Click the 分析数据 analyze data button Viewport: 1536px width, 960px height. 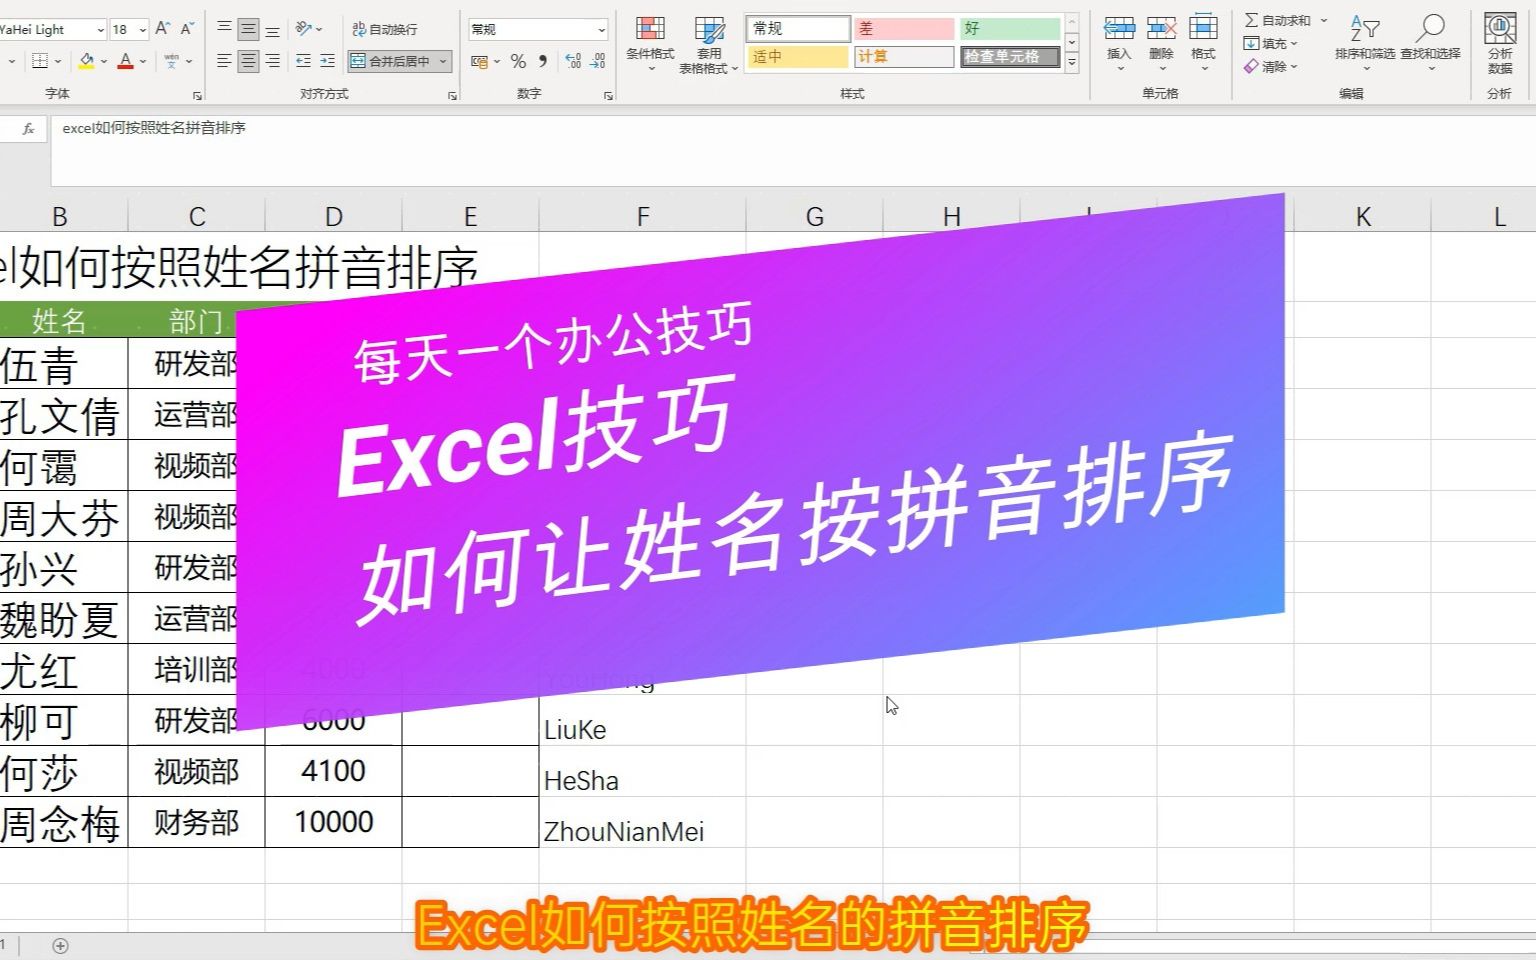pyautogui.click(x=1500, y=42)
